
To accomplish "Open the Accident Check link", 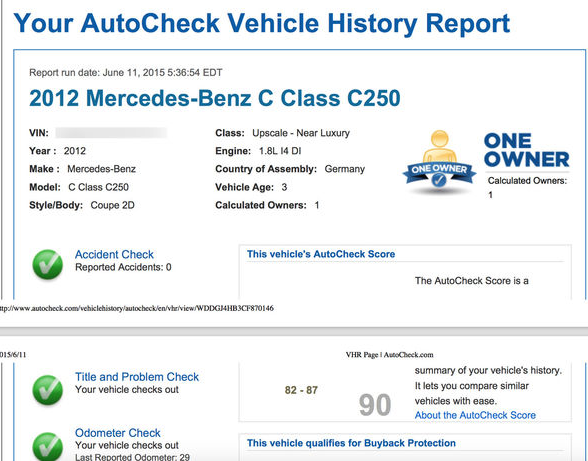I will click(x=114, y=254).
